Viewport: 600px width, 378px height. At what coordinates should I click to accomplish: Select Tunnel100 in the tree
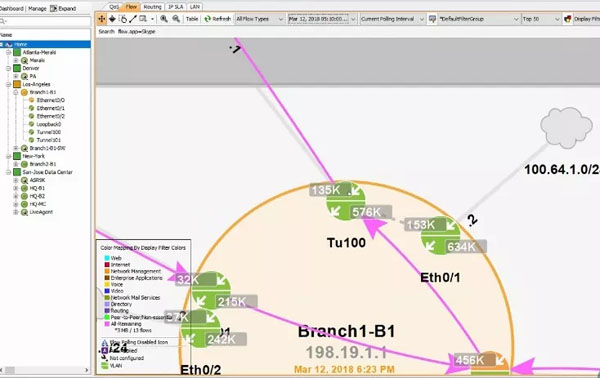(x=49, y=132)
